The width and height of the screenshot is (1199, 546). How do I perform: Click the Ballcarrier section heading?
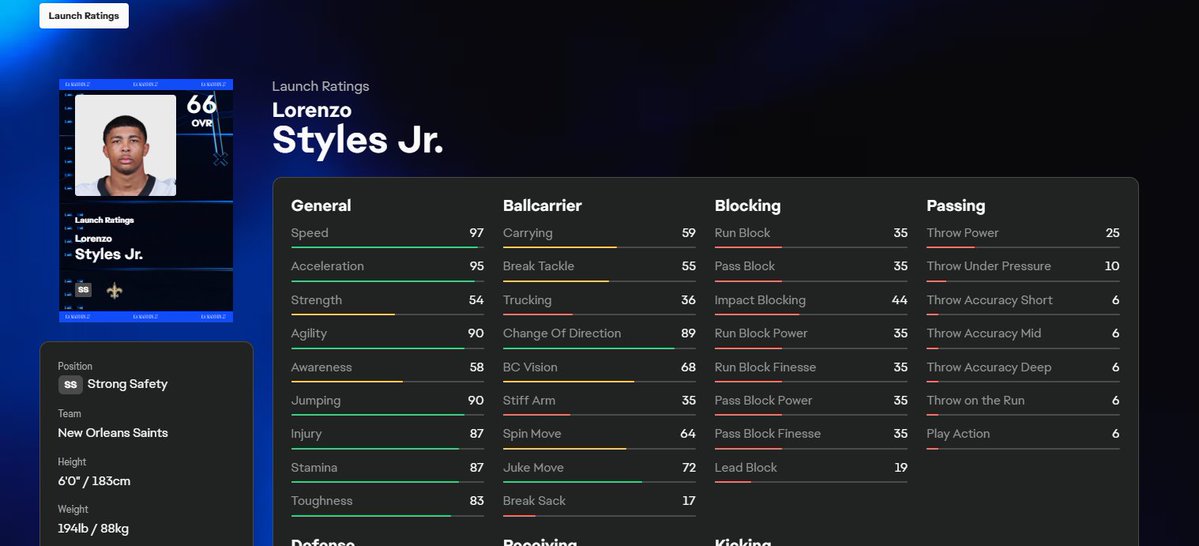point(542,206)
